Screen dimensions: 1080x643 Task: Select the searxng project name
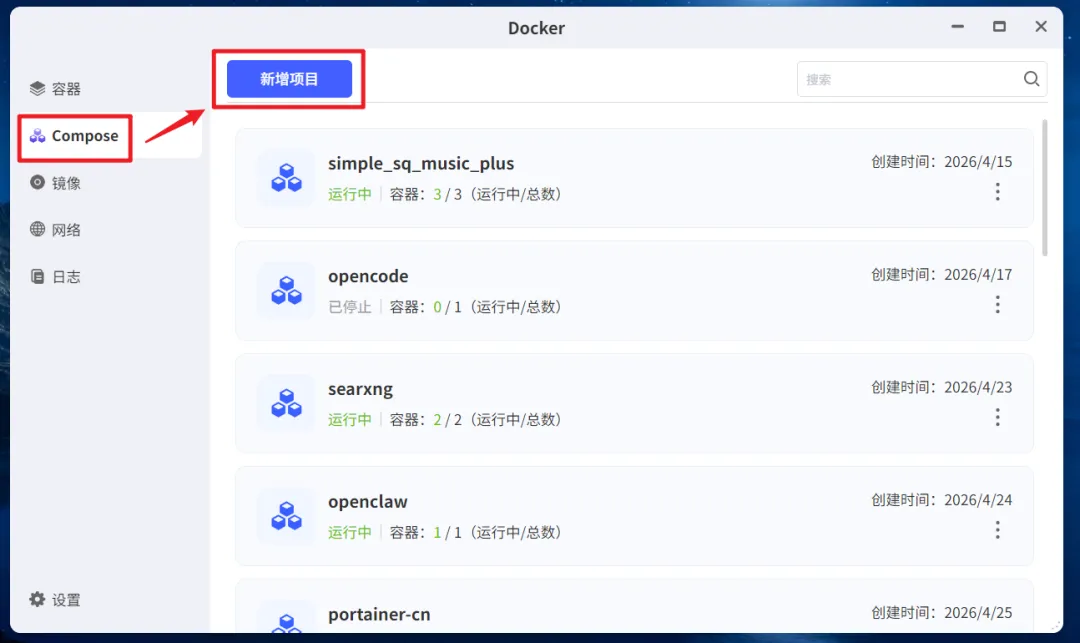[360, 390]
